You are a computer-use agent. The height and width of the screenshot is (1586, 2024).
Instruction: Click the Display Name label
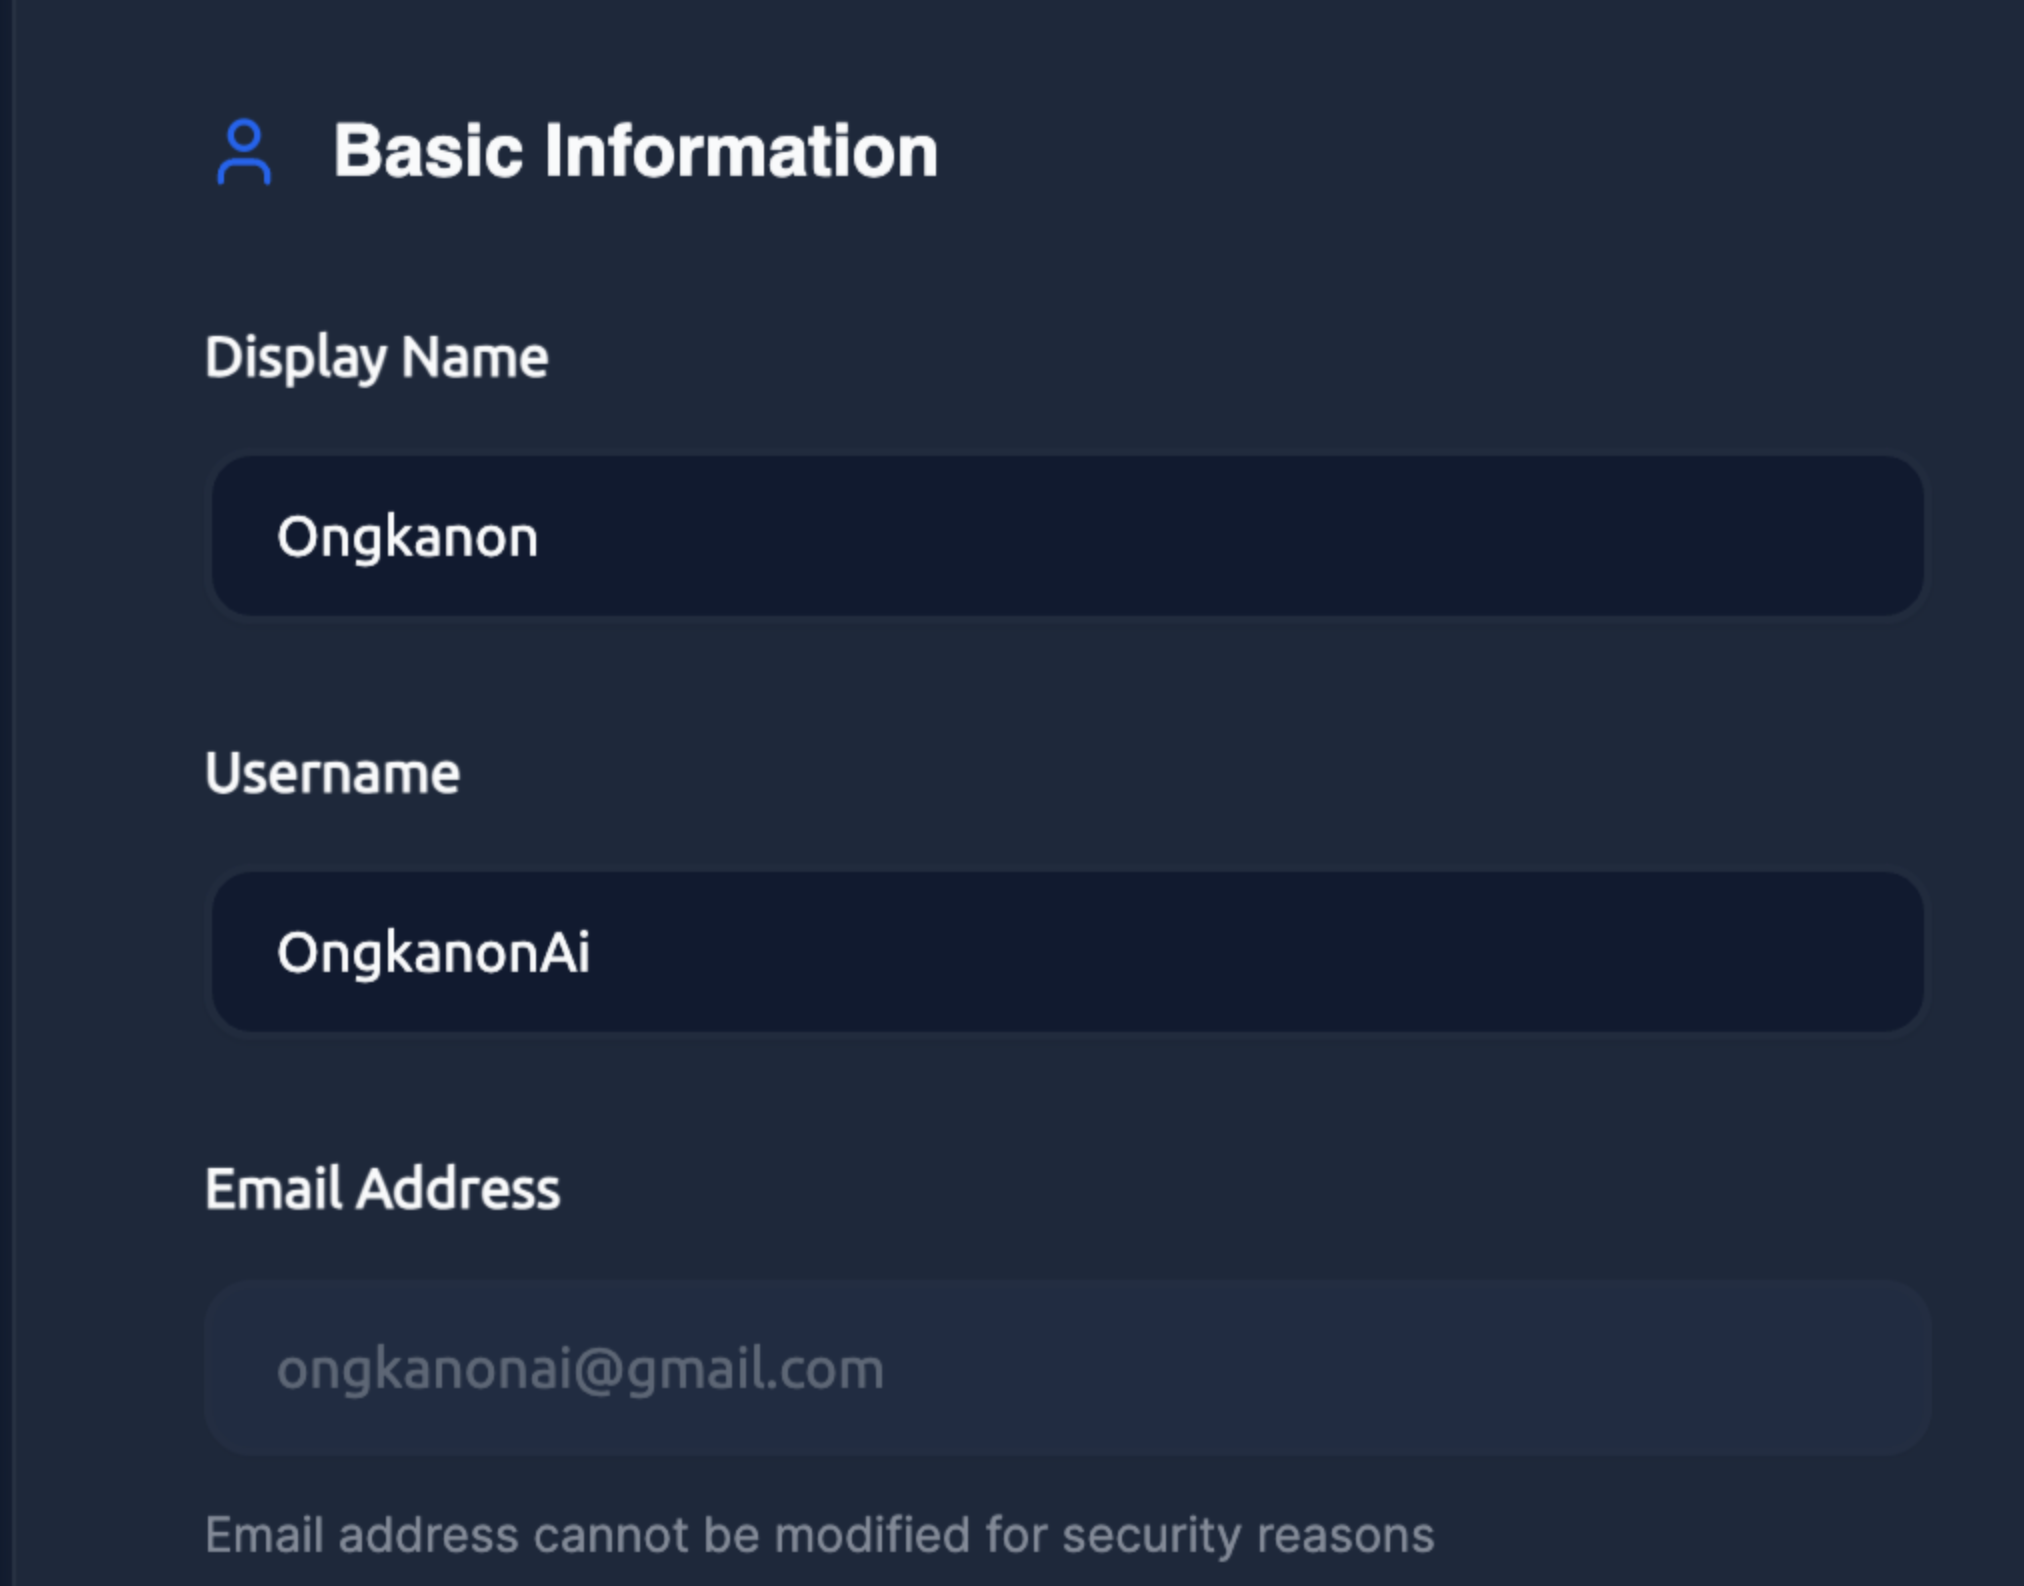pyautogui.click(x=377, y=356)
